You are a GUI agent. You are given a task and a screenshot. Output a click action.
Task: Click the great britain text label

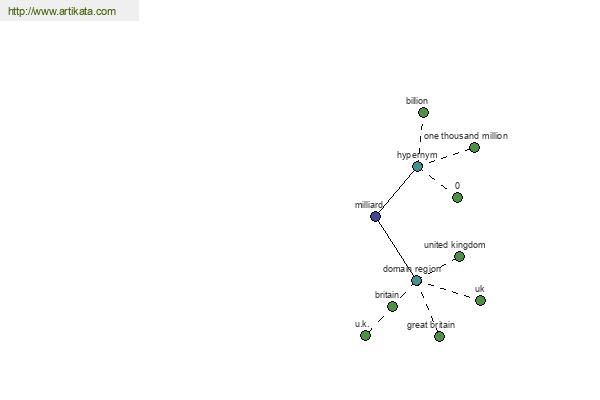(x=431, y=325)
